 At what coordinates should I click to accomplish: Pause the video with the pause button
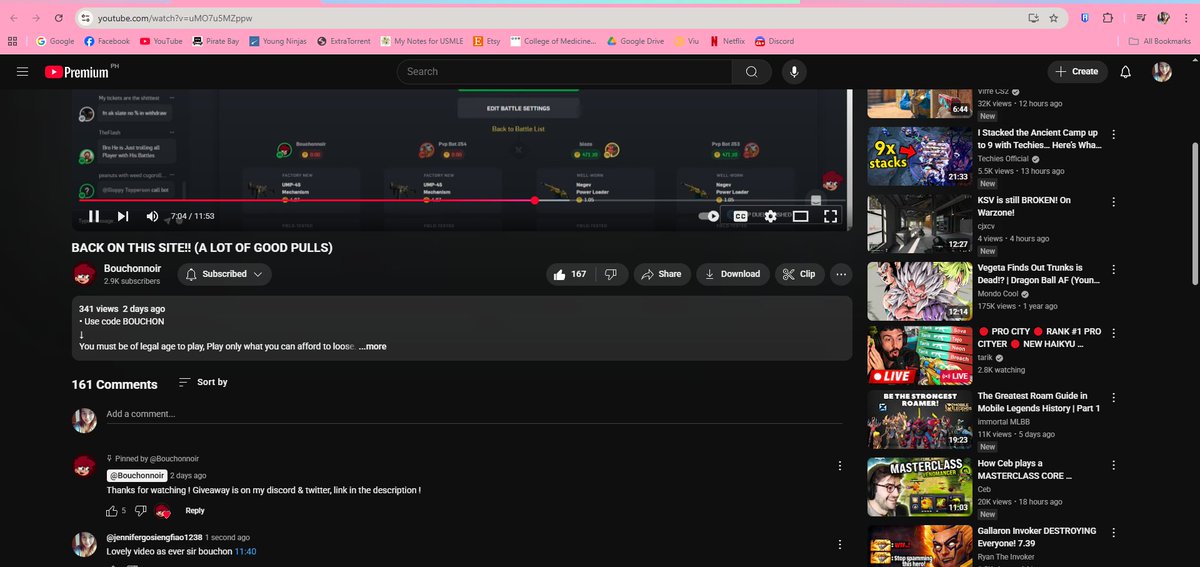93,216
